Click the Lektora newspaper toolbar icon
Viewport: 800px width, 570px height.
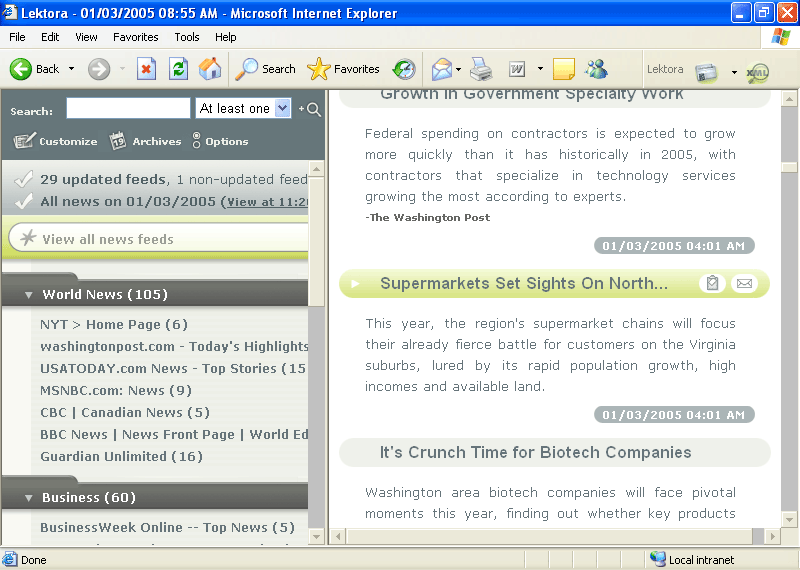tap(707, 72)
